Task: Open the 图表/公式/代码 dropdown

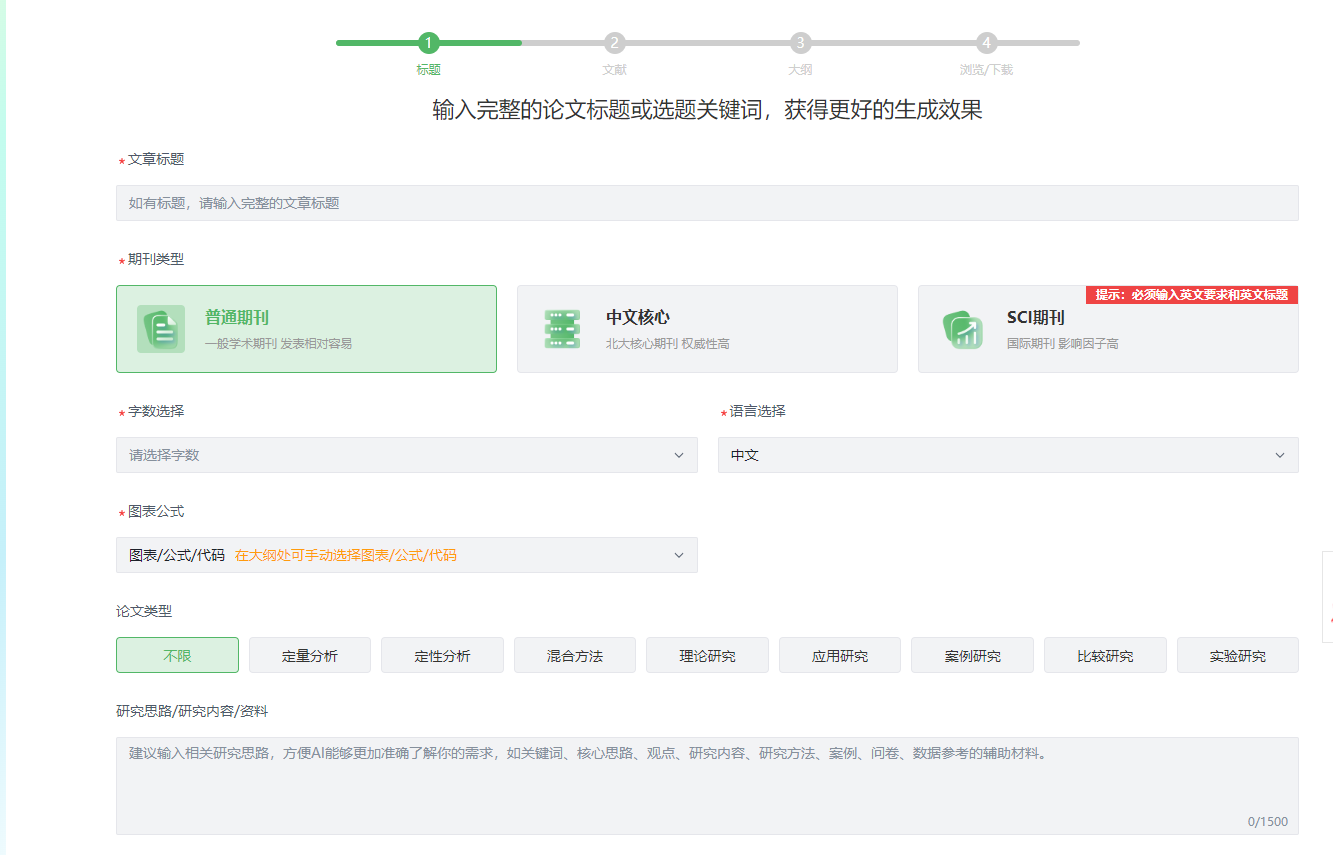Action: [406, 555]
